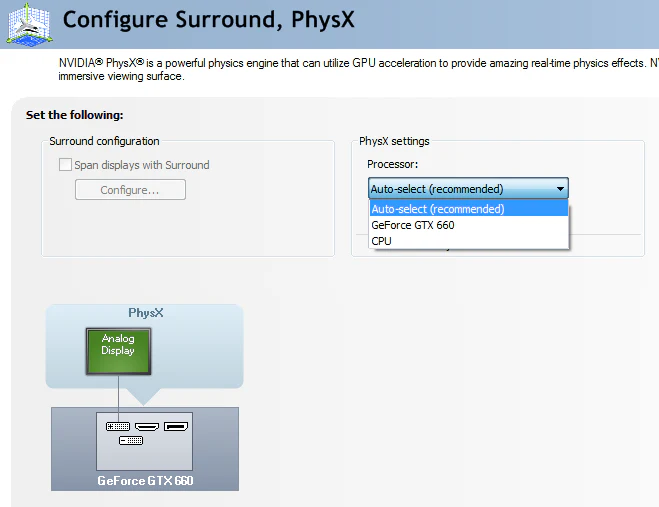Select the top-left DVI port icon
The width and height of the screenshot is (659, 507).
point(118,426)
